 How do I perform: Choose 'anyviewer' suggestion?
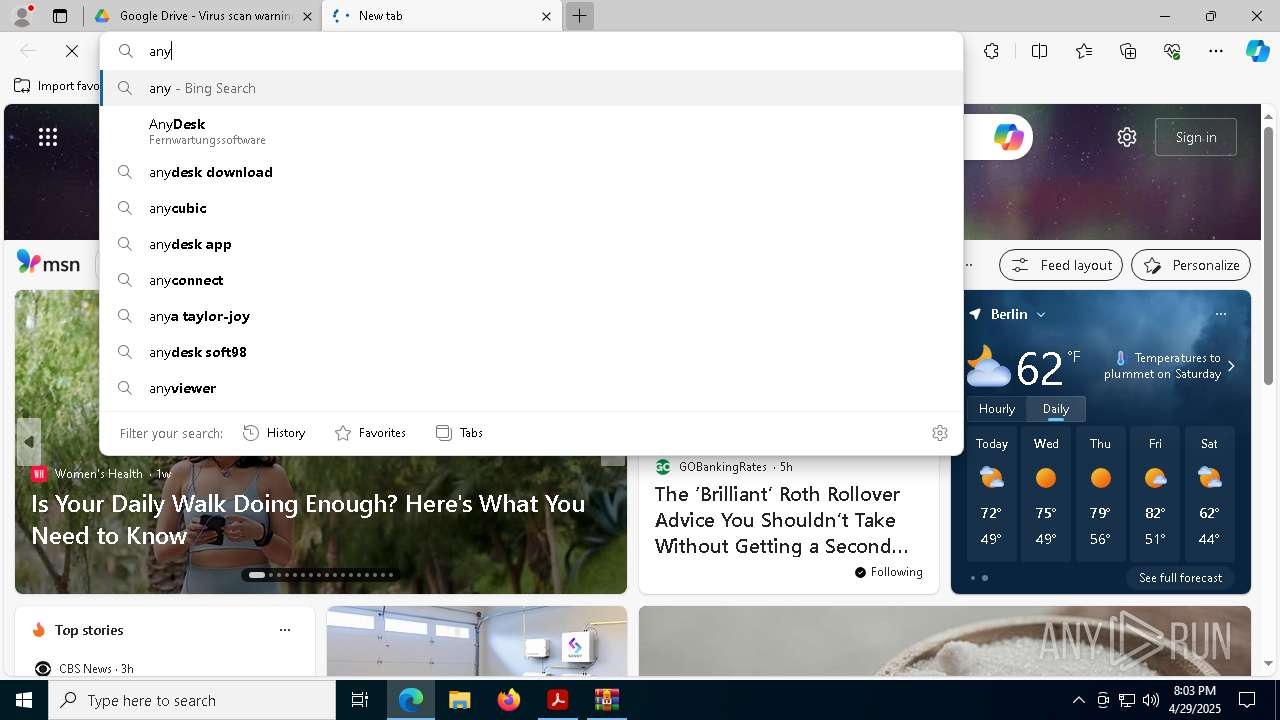point(531,388)
